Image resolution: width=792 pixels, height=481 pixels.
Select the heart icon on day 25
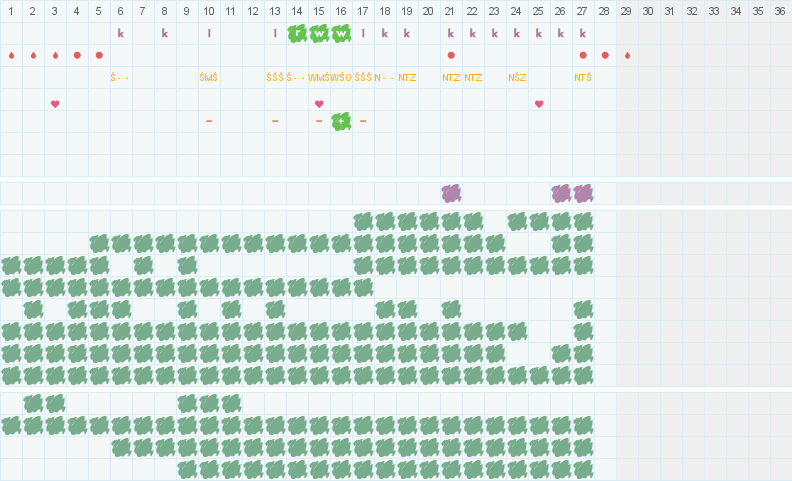tap(539, 104)
